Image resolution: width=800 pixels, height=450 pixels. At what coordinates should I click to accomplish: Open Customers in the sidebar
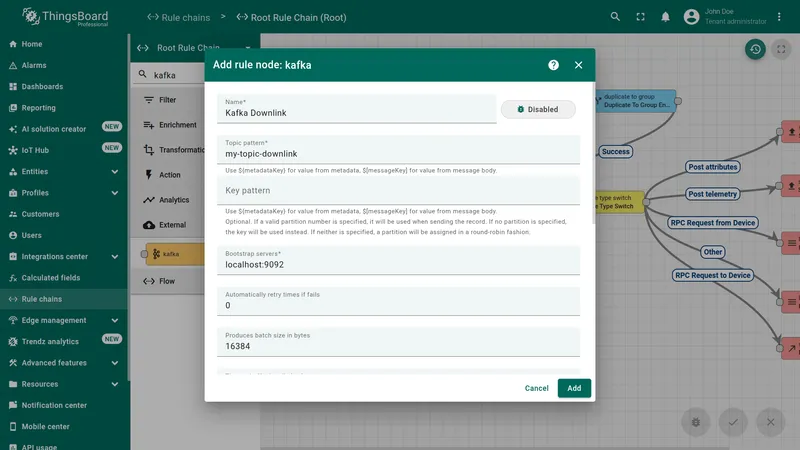(x=64, y=214)
